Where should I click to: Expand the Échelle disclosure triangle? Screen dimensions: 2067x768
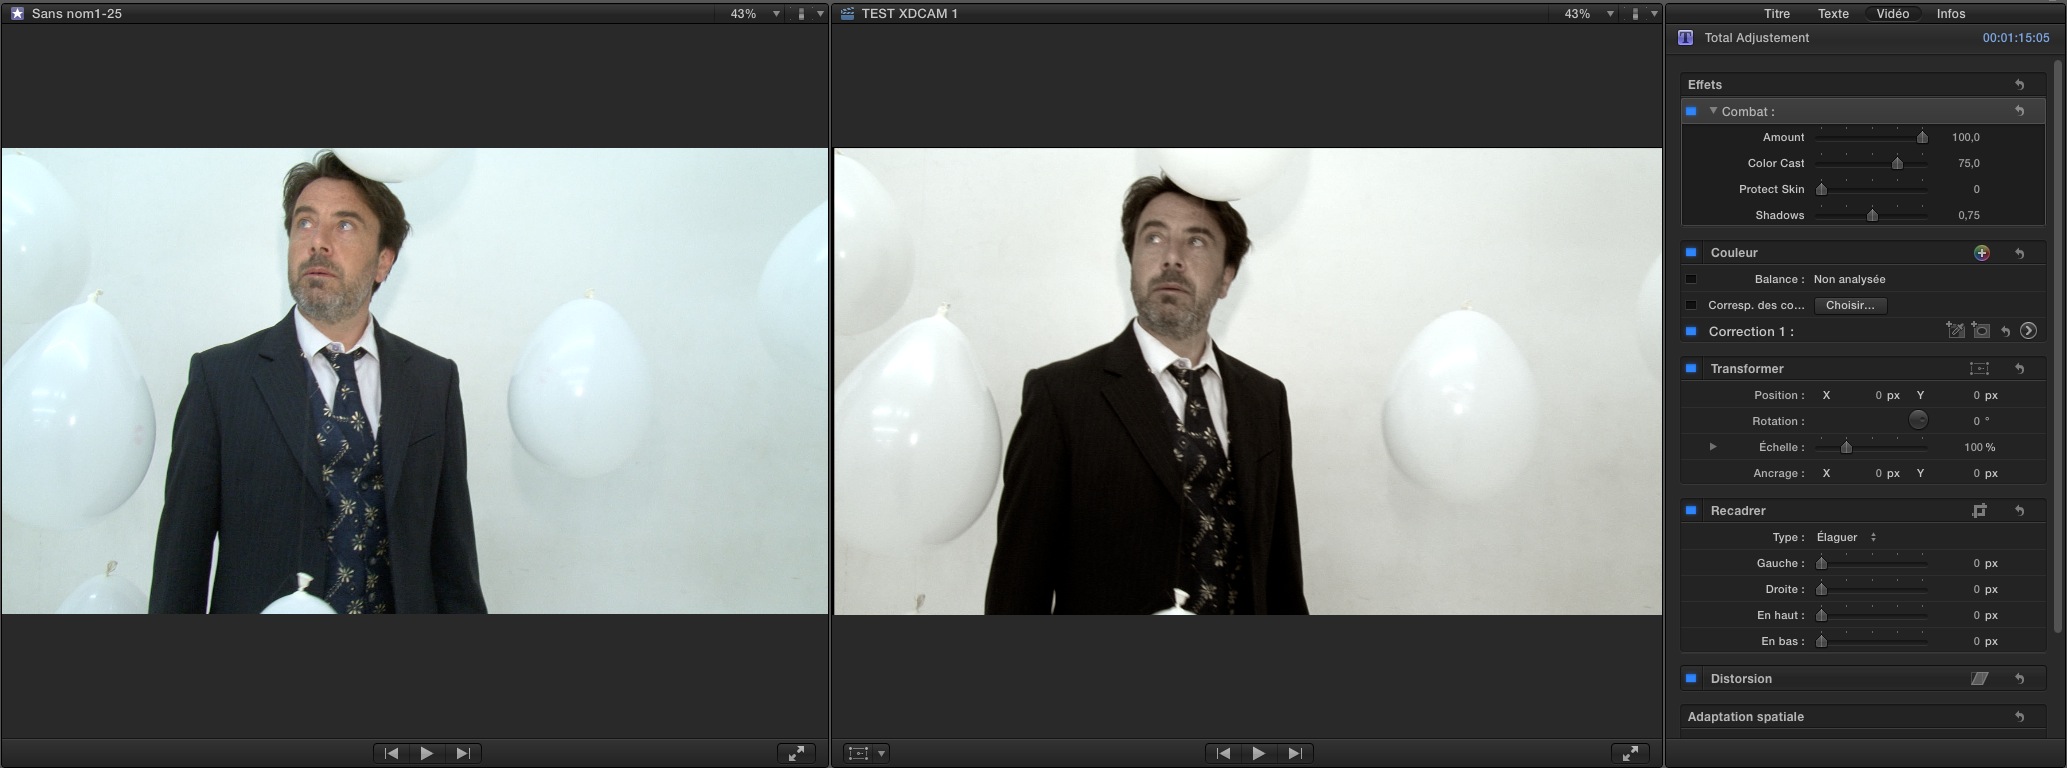click(x=1713, y=447)
